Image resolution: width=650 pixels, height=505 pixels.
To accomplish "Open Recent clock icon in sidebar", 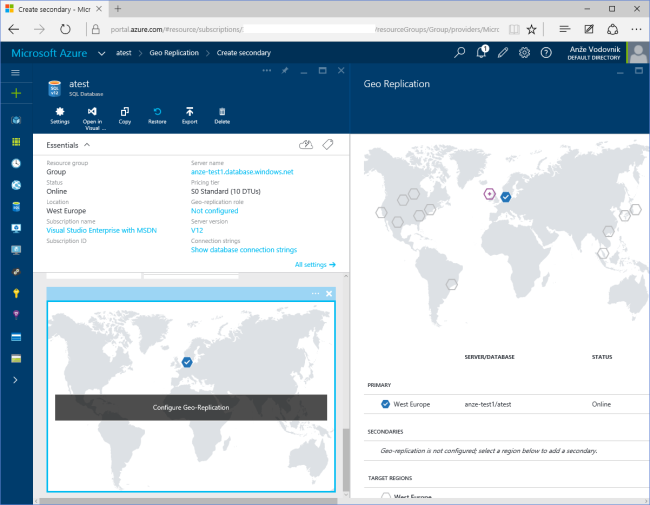I will pos(16,163).
